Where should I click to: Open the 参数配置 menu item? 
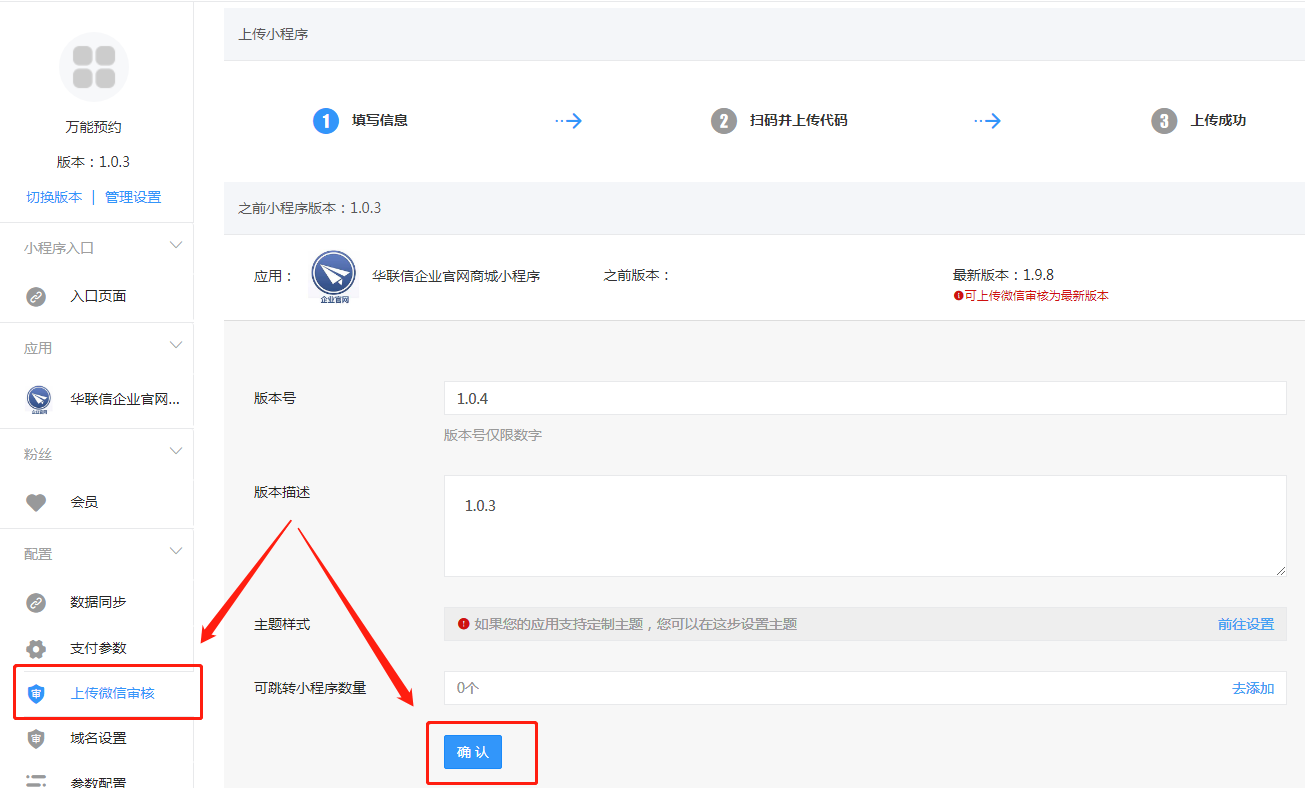(x=96, y=781)
